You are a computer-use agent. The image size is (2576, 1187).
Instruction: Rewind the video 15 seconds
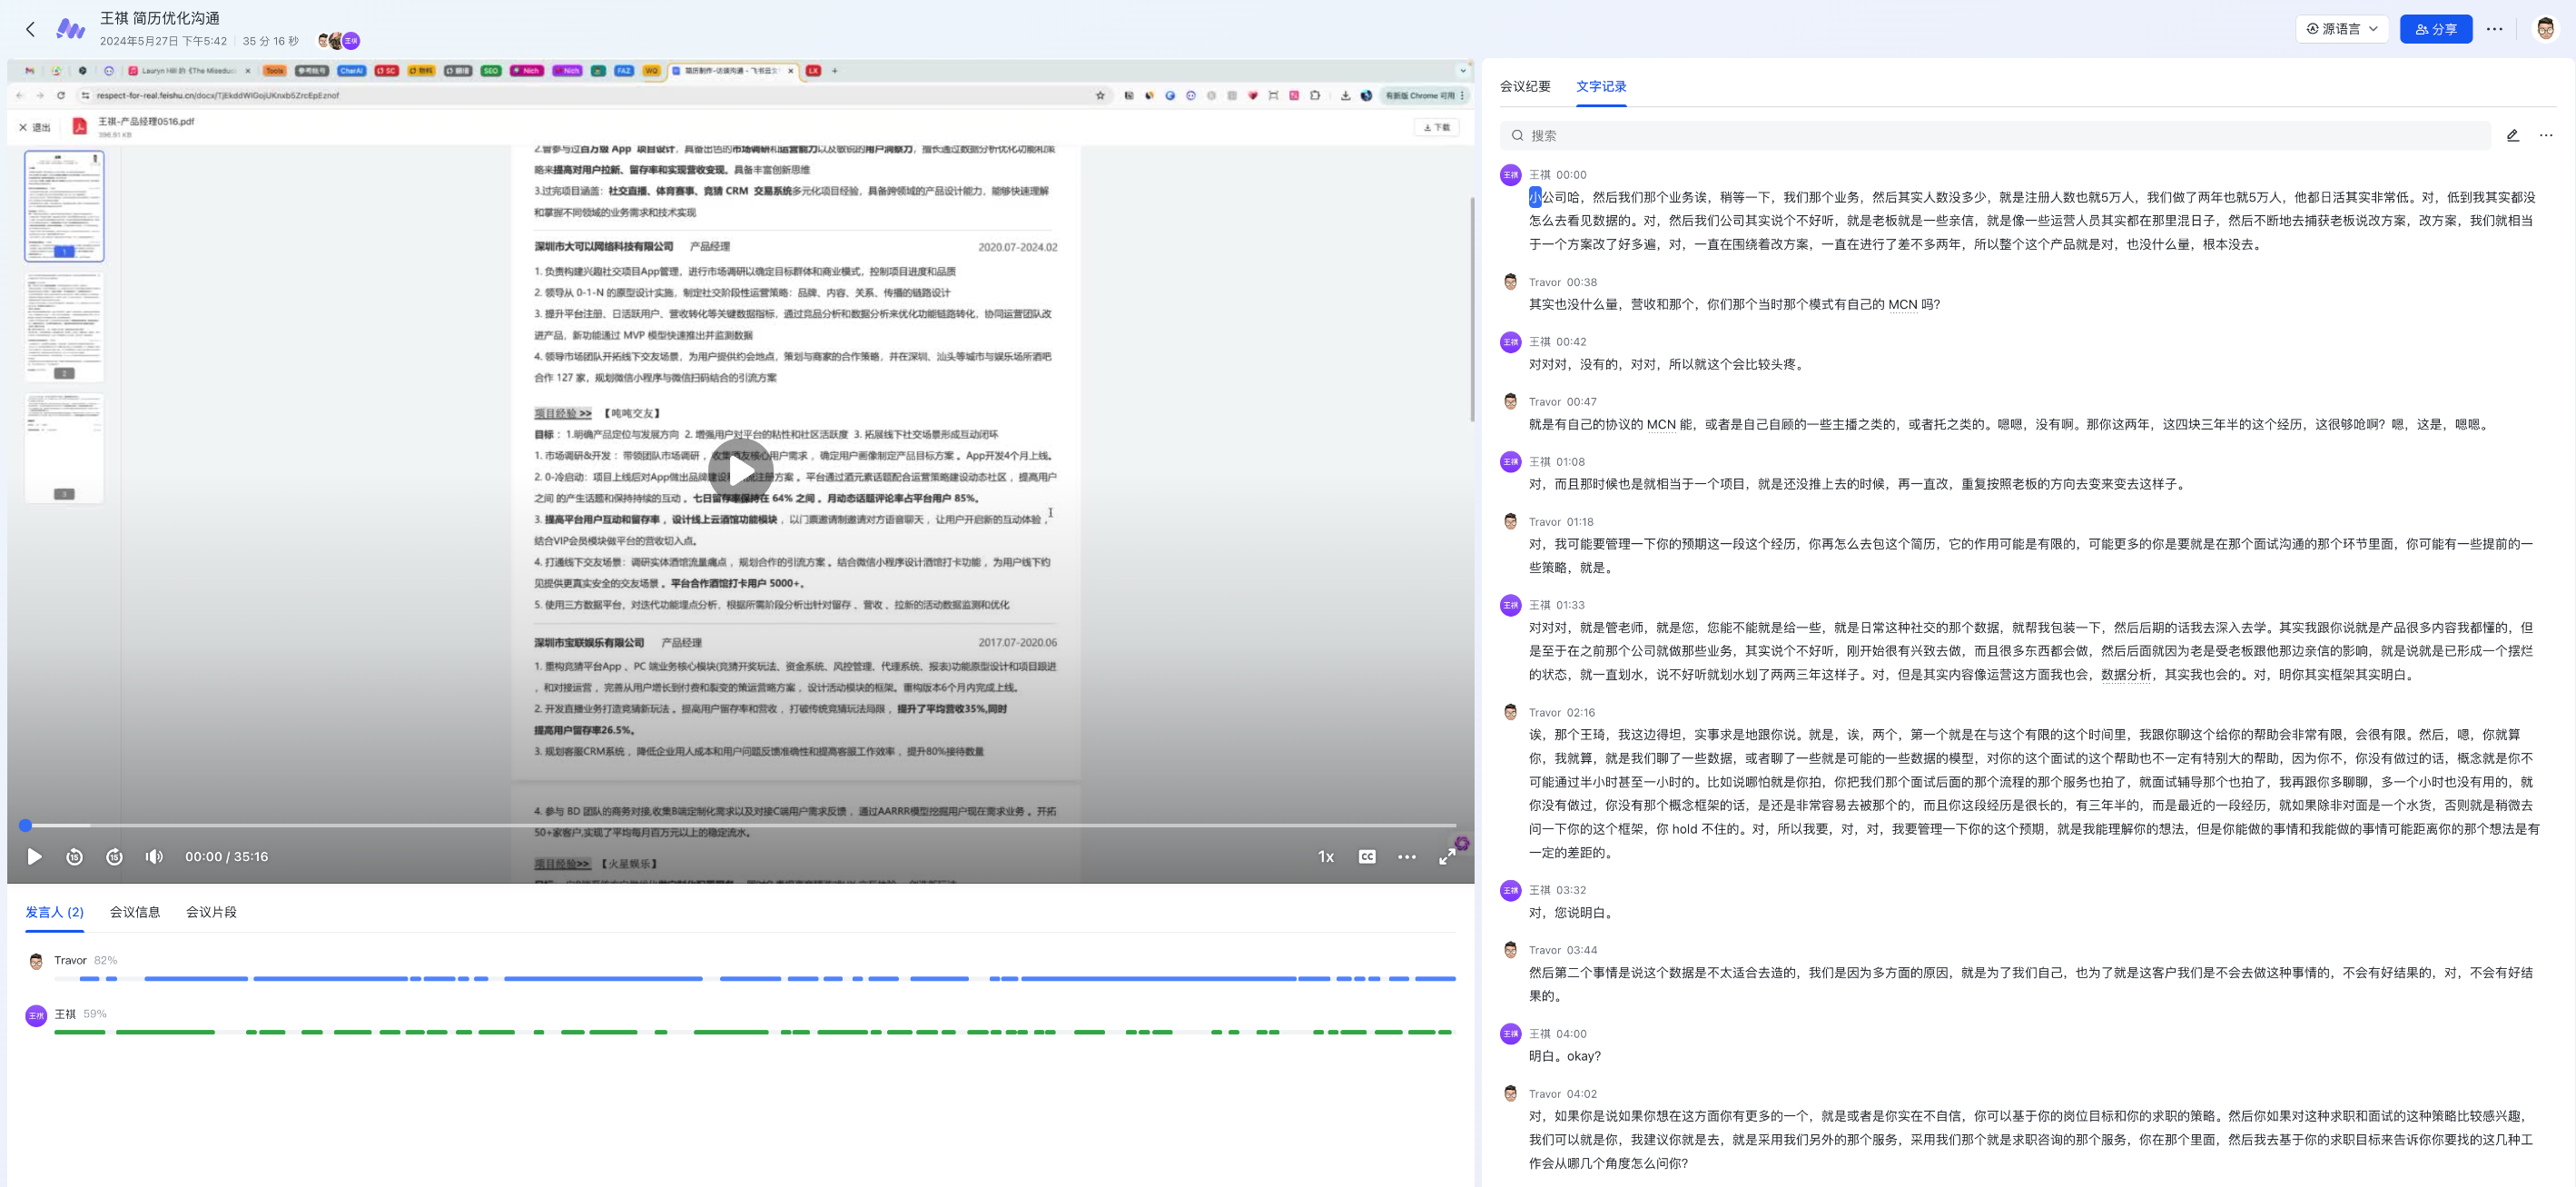tap(74, 857)
